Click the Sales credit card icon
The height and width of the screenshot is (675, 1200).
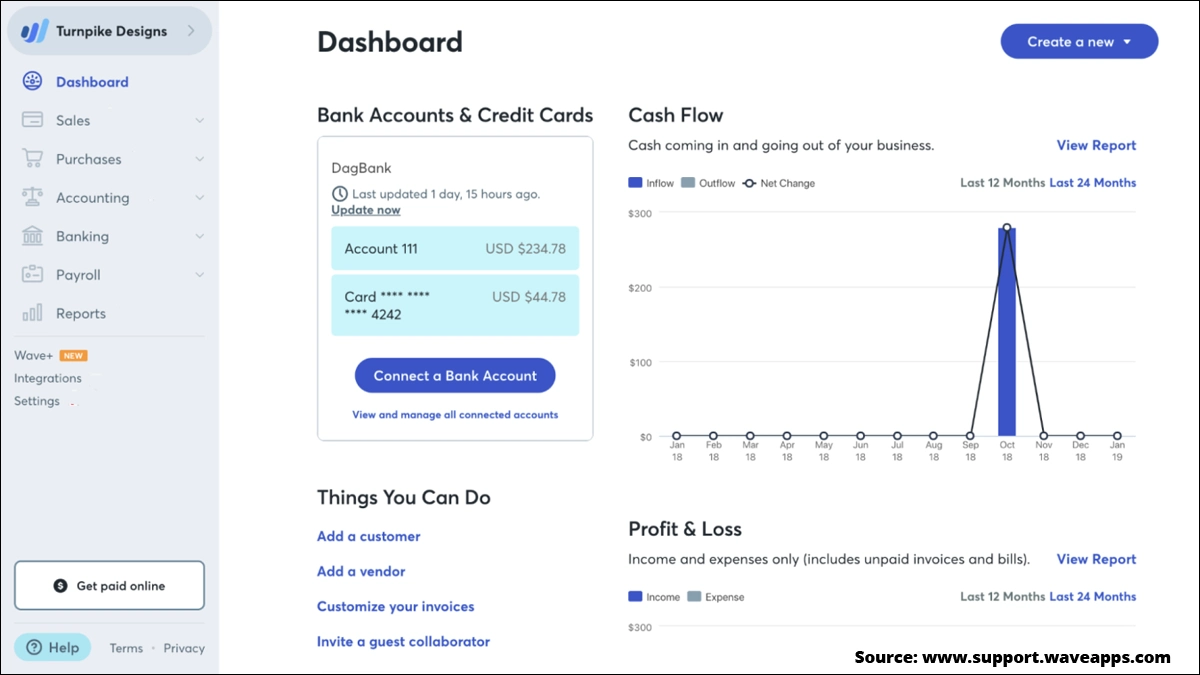pos(32,120)
